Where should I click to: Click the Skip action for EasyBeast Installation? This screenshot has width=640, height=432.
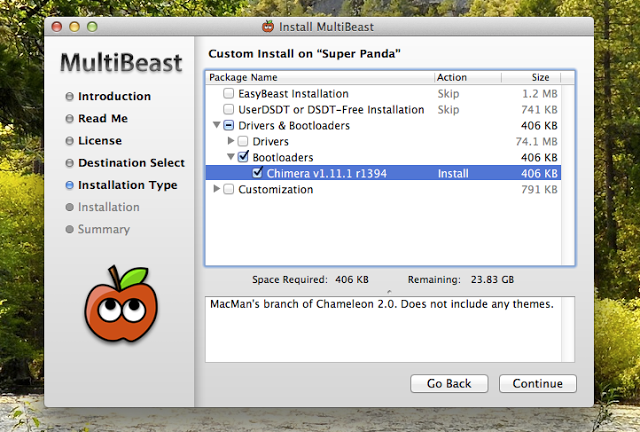448,94
